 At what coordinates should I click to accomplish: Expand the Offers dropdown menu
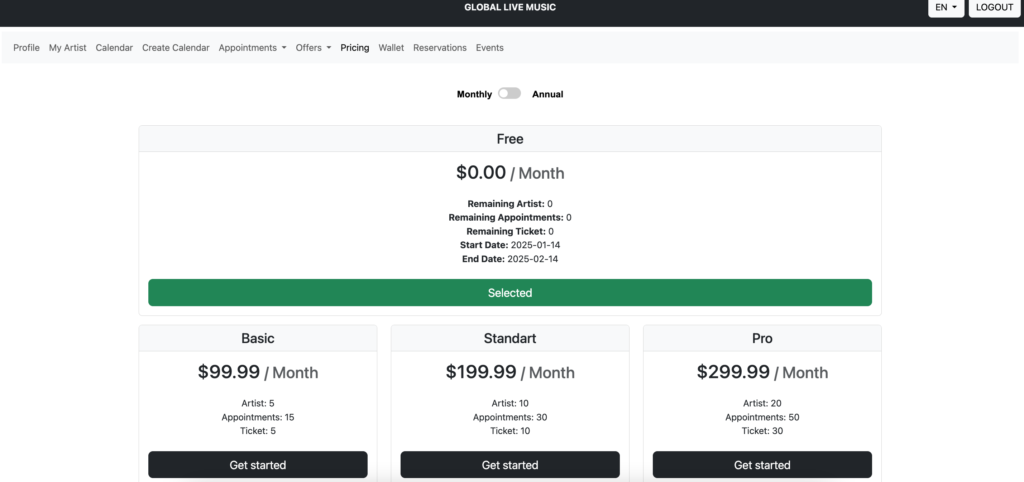point(313,48)
